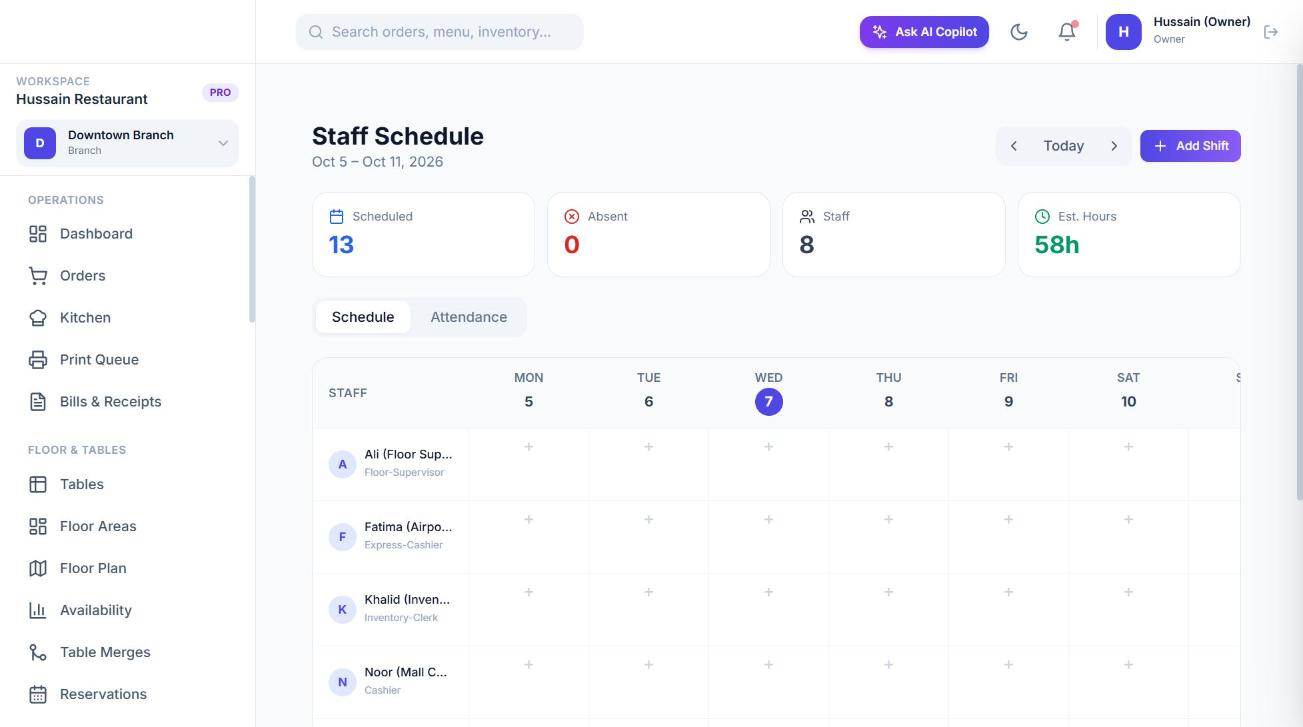Open Tables in the sidebar
Screen dimensions: 1303x727
(128, 484)
